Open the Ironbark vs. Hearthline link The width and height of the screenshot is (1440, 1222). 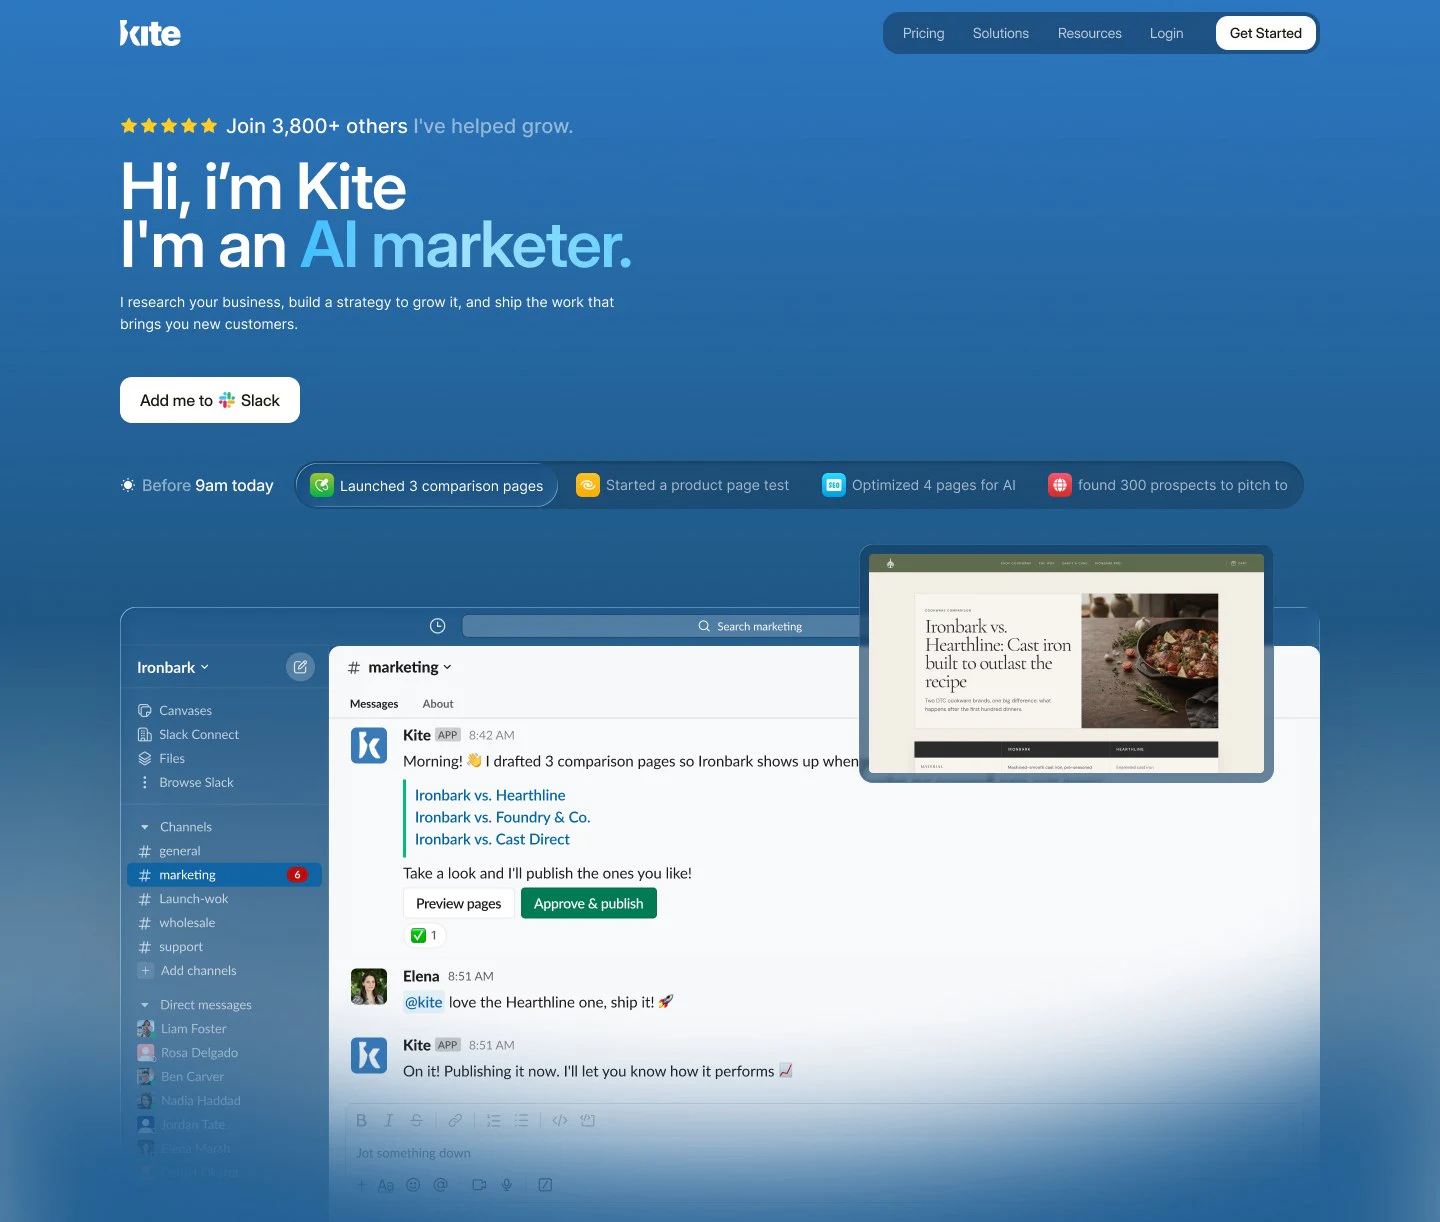pyautogui.click(x=490, y=795)
